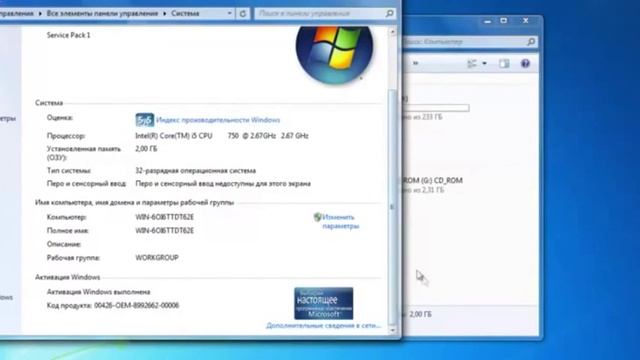The height and width of the screenshot is (360, 640).
Task: Click the search magnifier in the Control Panel window
Action: [x=389, y=13]
